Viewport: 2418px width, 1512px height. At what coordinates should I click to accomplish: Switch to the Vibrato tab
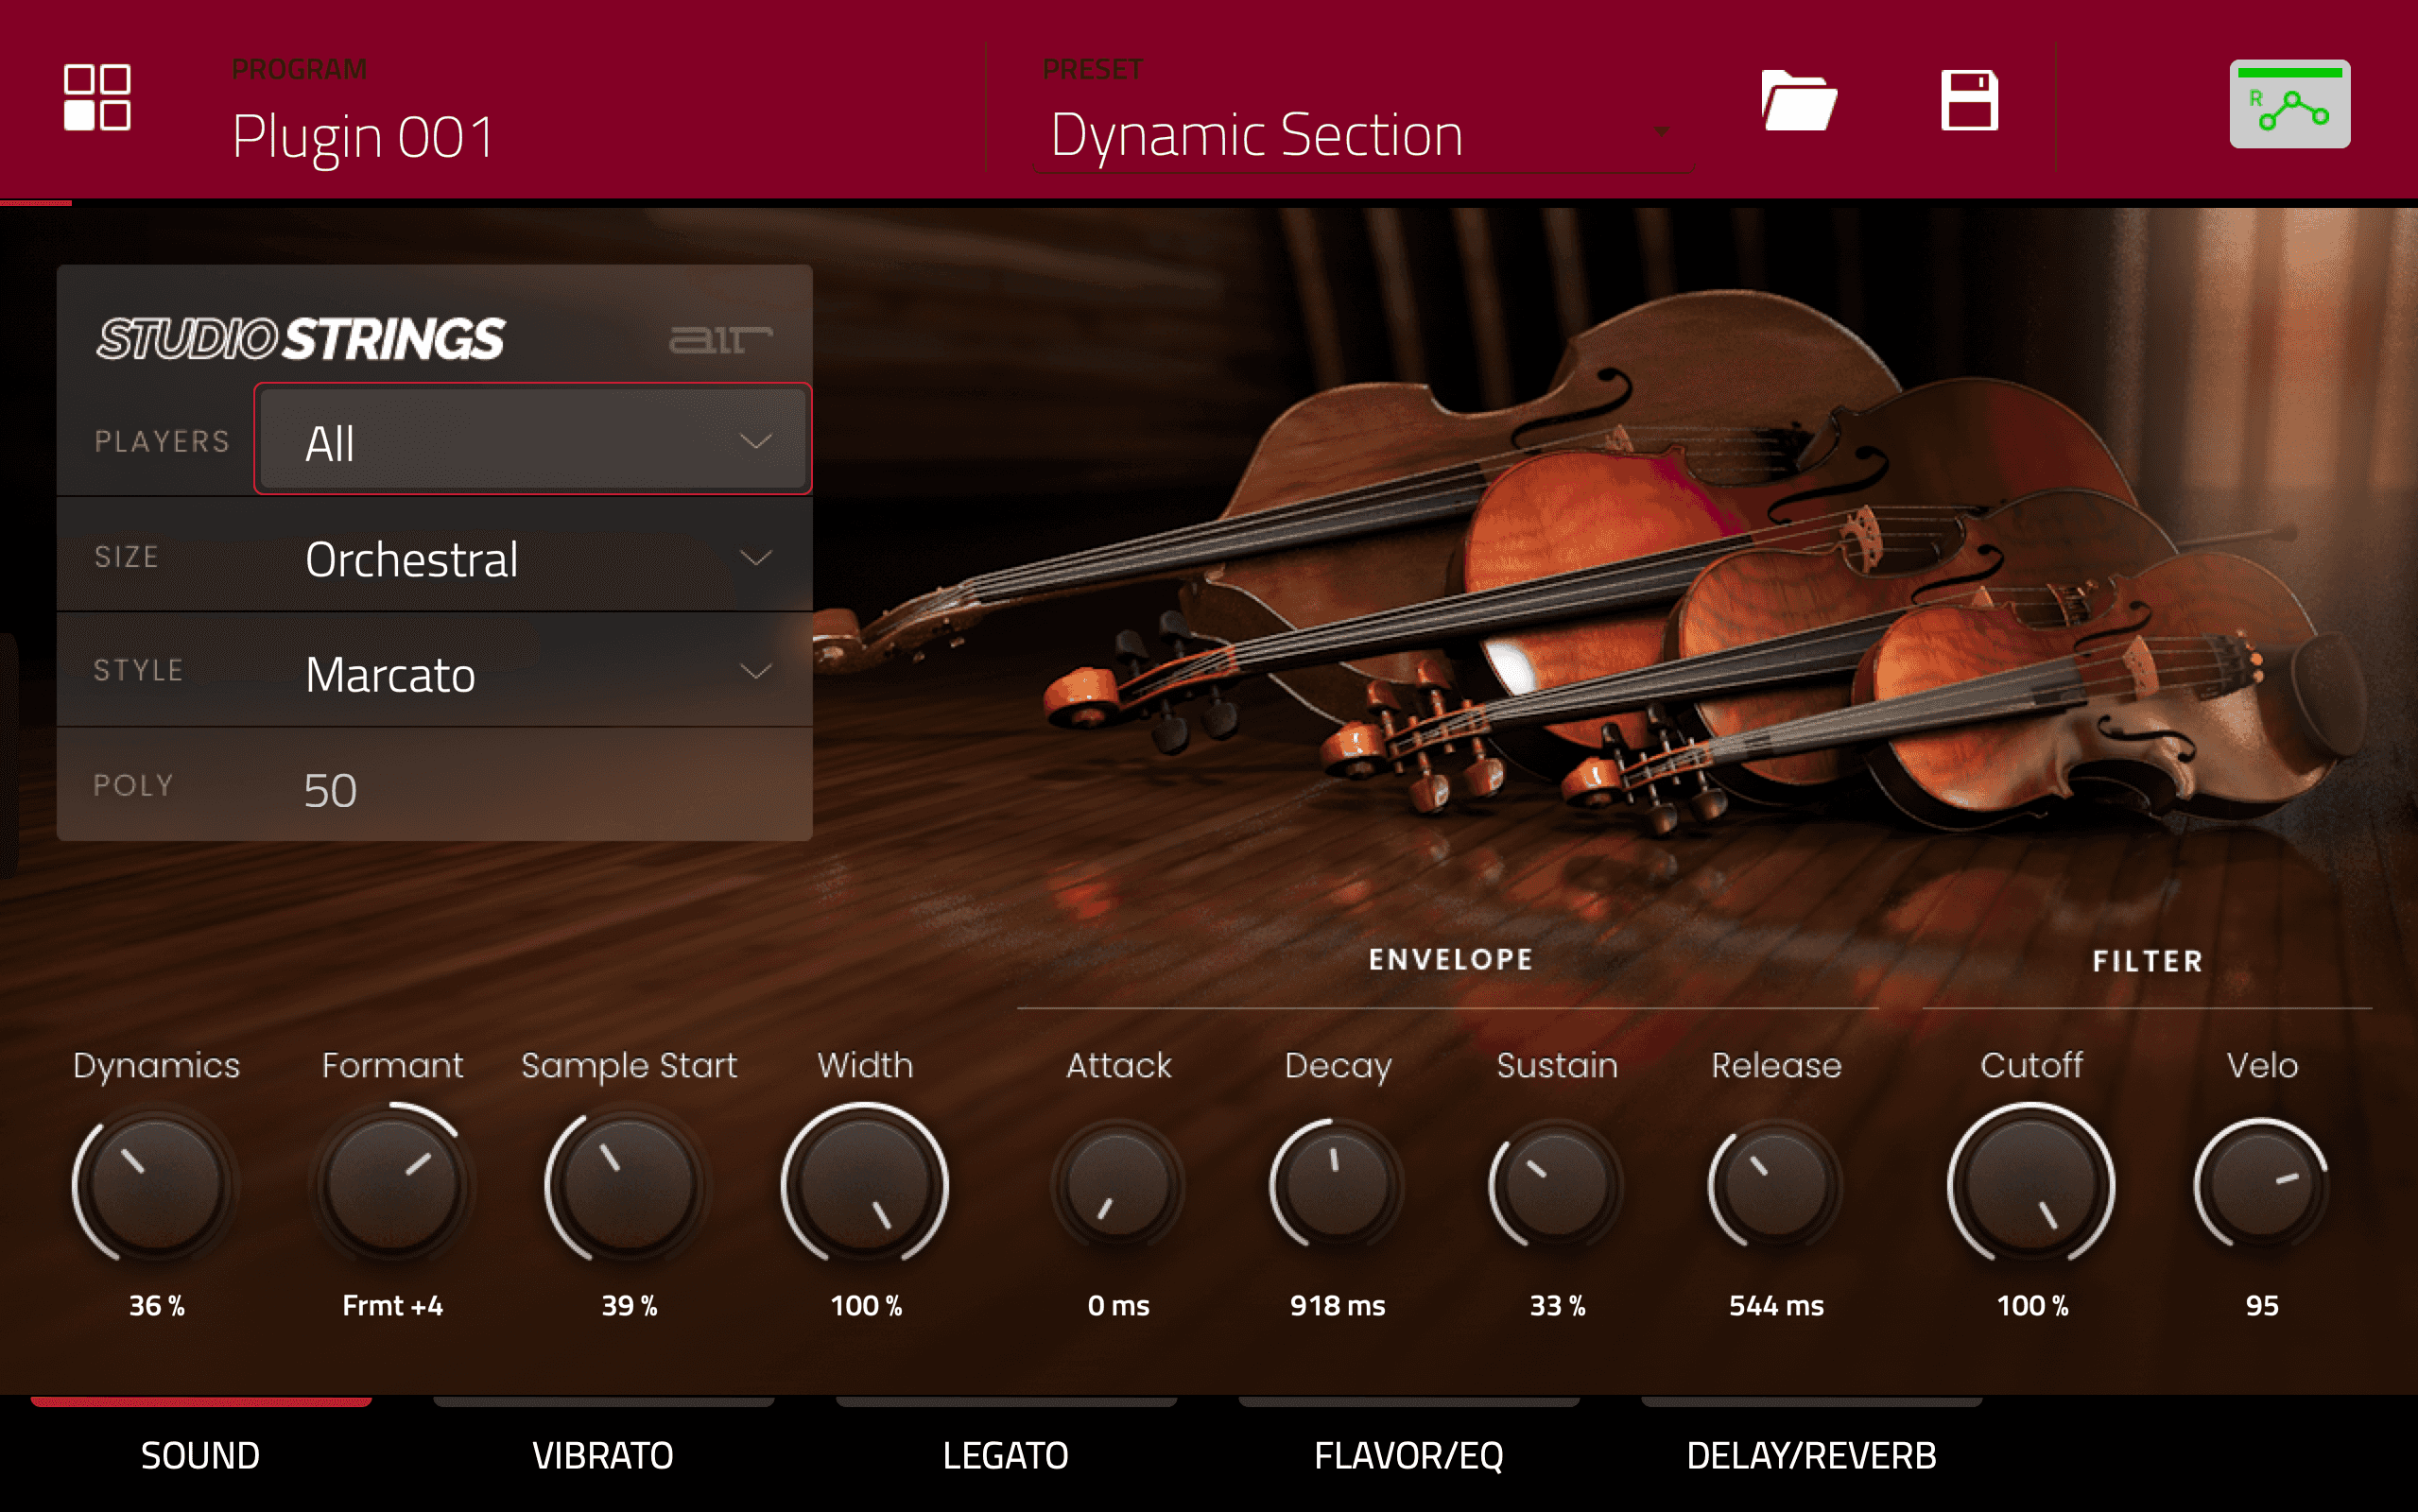point(603,1454)
